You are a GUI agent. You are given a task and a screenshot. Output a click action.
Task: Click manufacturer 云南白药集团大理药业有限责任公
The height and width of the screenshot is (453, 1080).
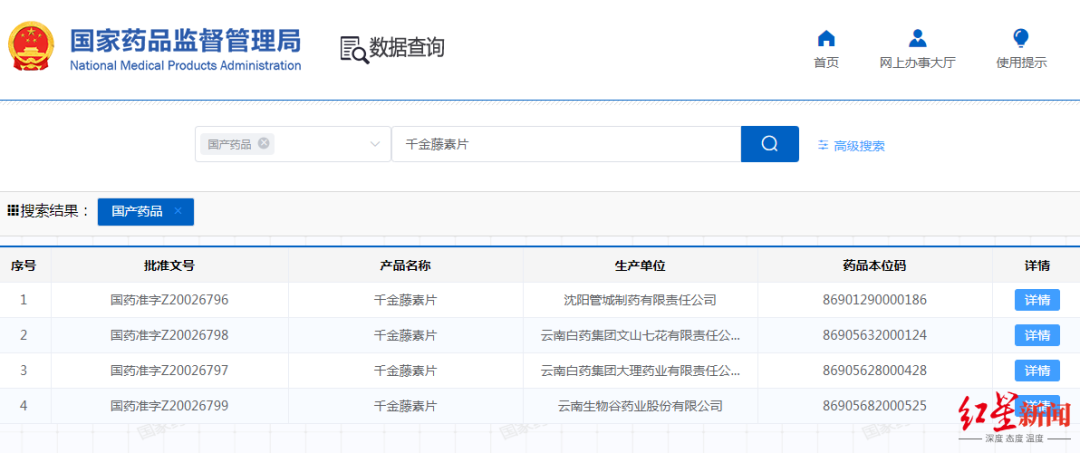(x=640, y=370)
